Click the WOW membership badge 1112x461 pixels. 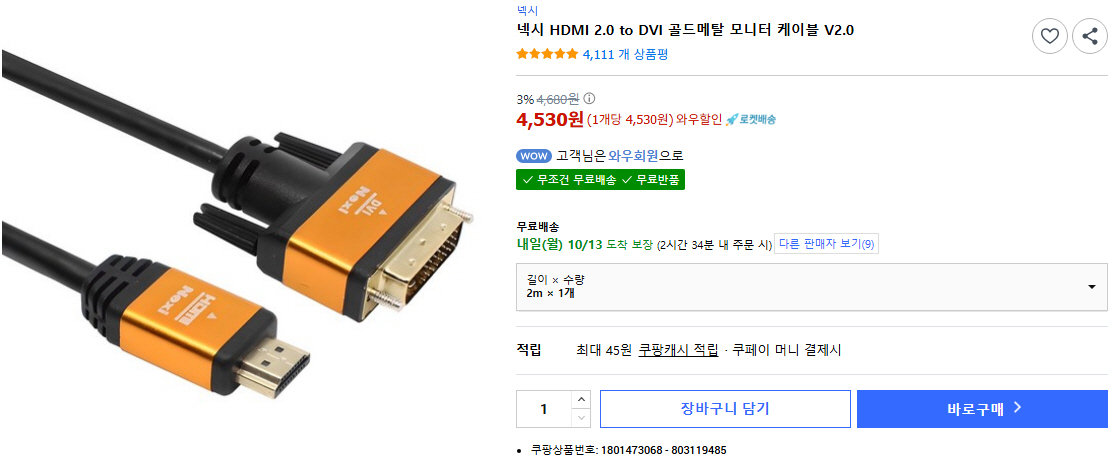click(533, 156)
